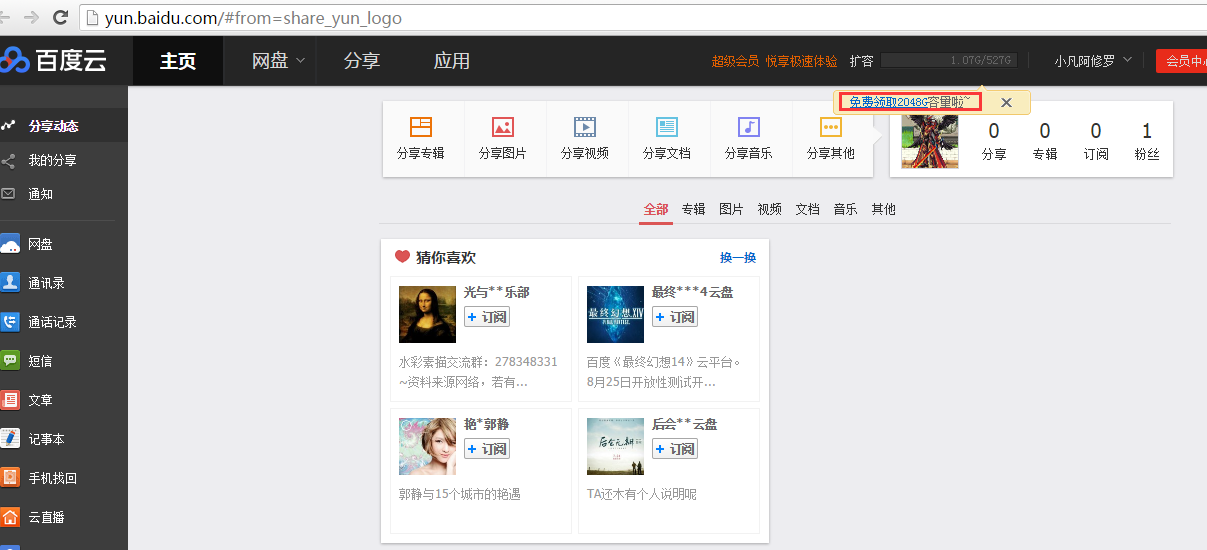Select the 专辑 filter tab
Screen dimensions: 1207x550
pos(694,209)
